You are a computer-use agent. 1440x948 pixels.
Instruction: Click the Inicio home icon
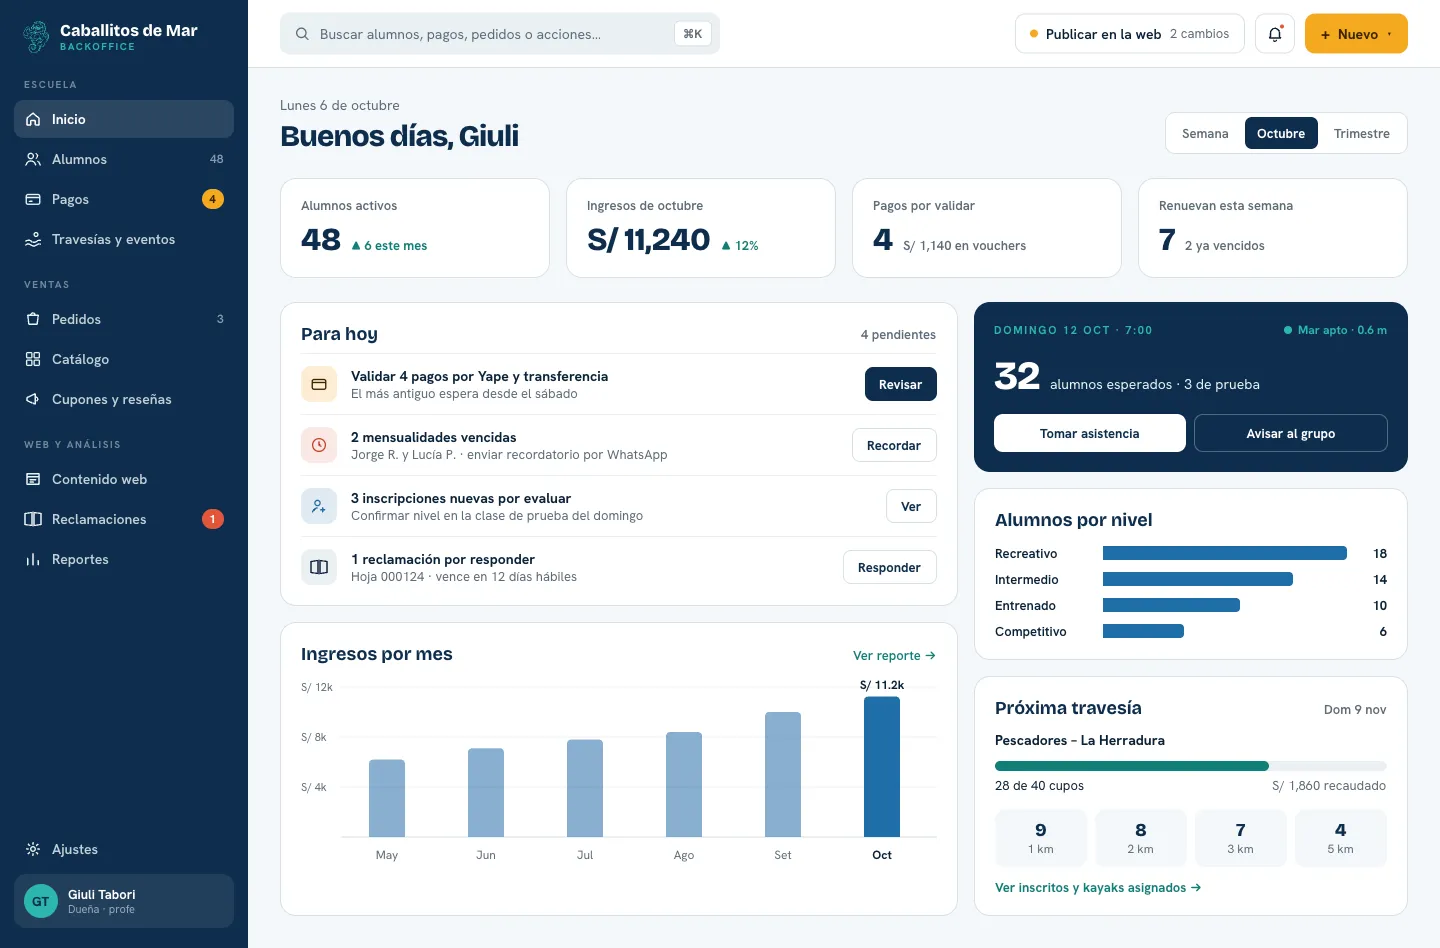[33, 119]
